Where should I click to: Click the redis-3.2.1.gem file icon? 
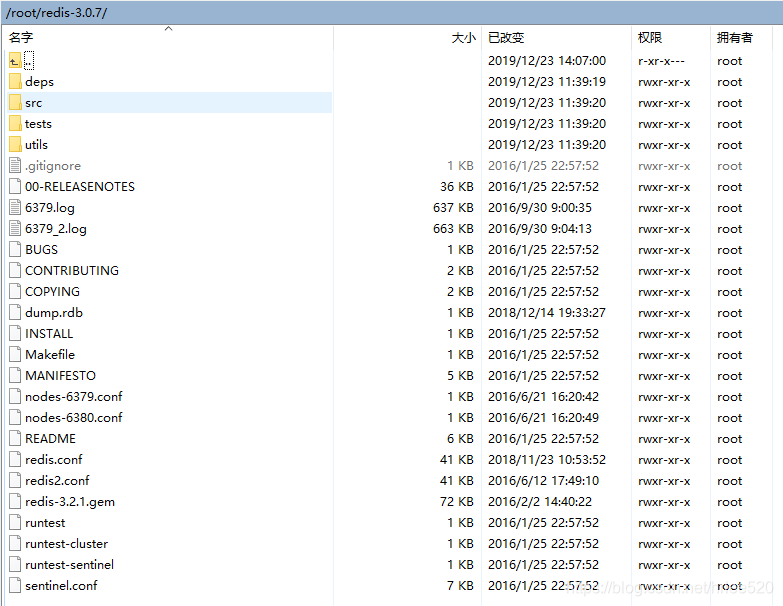pos(15,501)
